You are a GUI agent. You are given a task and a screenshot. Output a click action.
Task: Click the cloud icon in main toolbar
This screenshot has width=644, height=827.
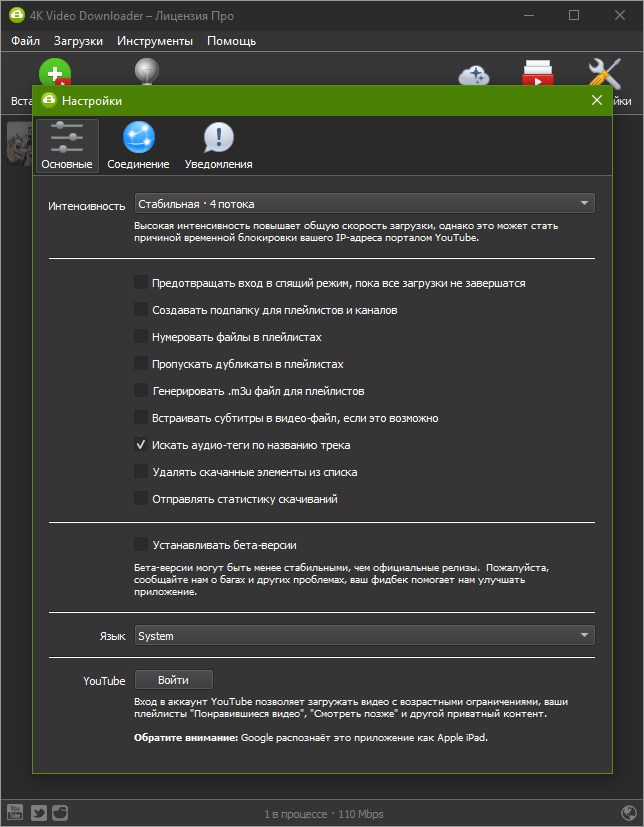[474, 75]
